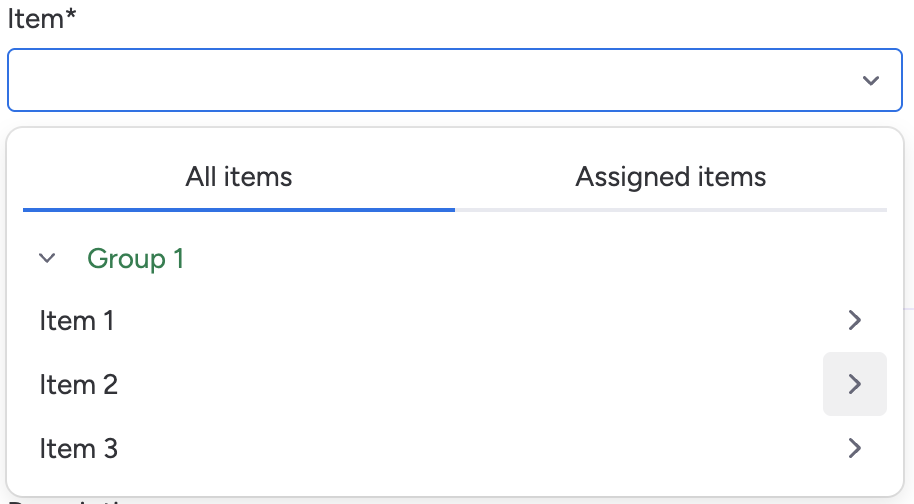Click the highlighted arrow beside Item 2
The width and height of the screenshot is (914, 504).
[x=854, y=384]
